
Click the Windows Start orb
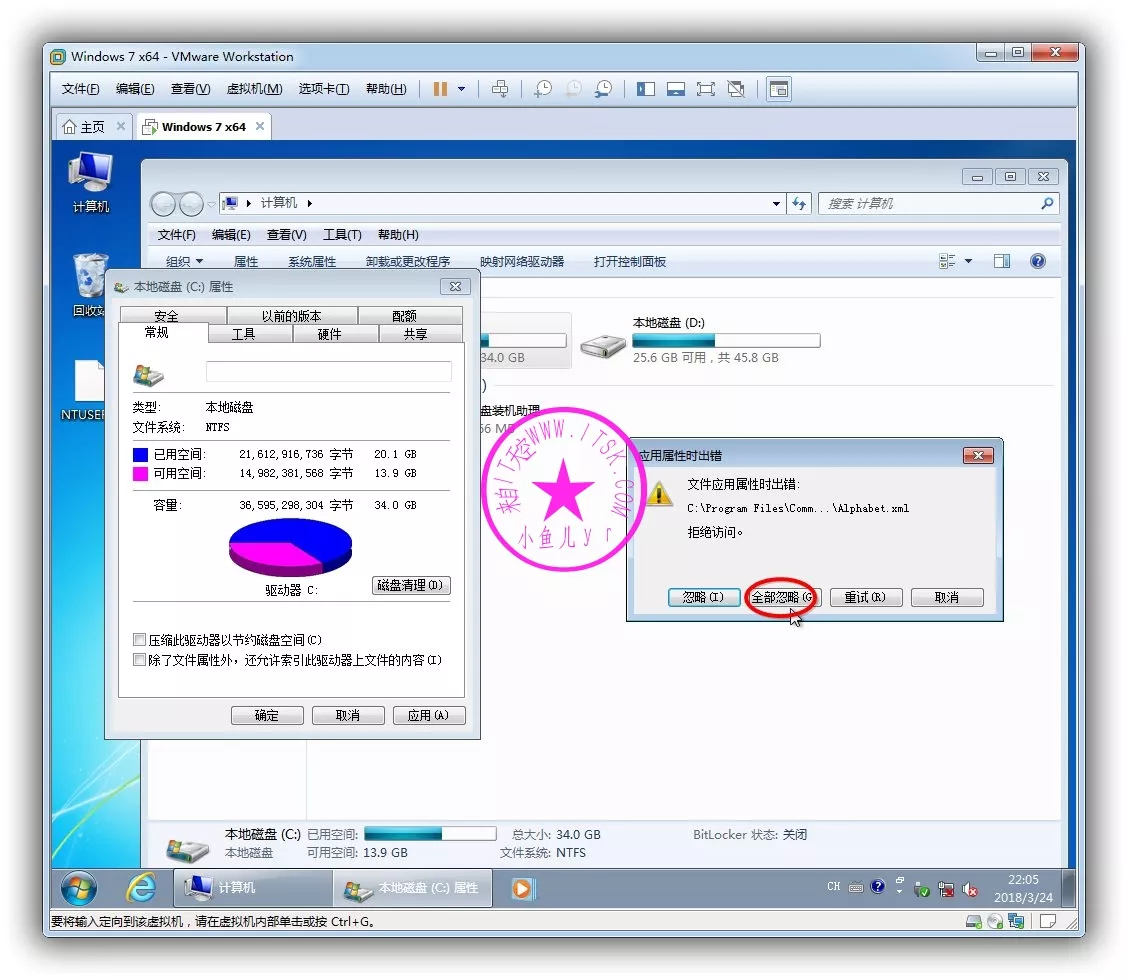79,887
